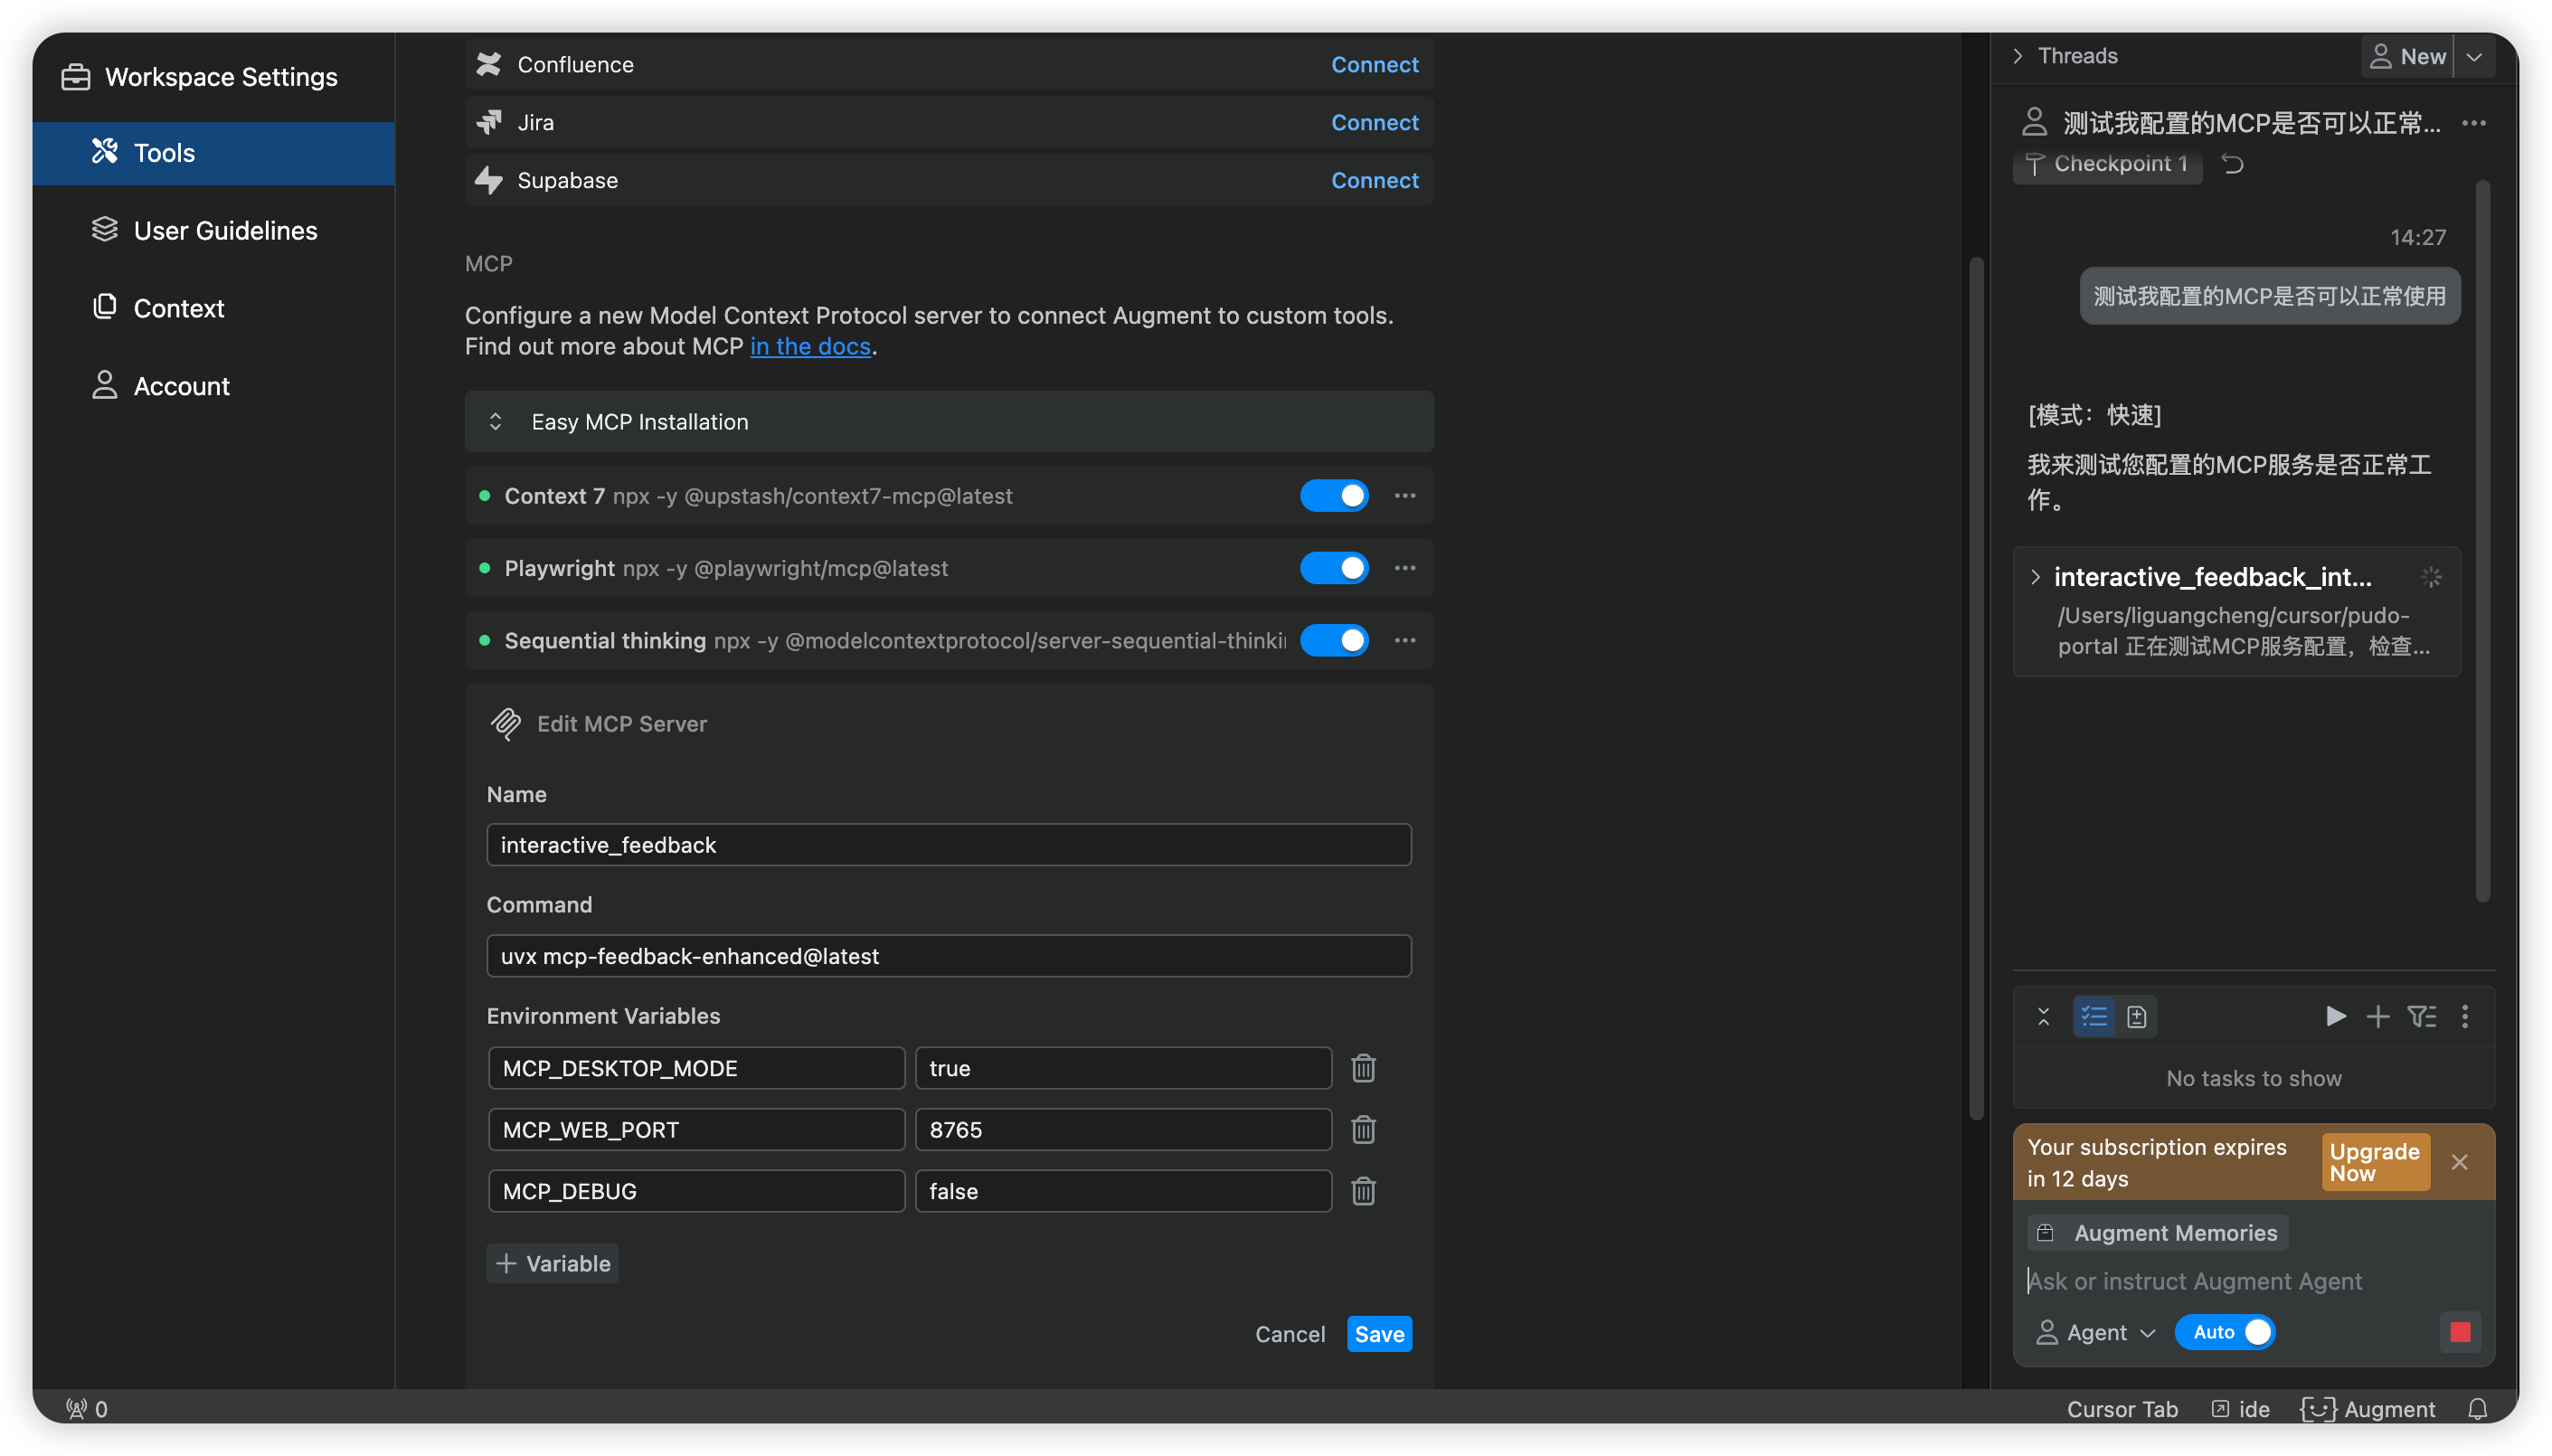Expand the Threads panel chevron
The image size is (2552, 1456).
pyautogui.click(x=2017, y=56)
